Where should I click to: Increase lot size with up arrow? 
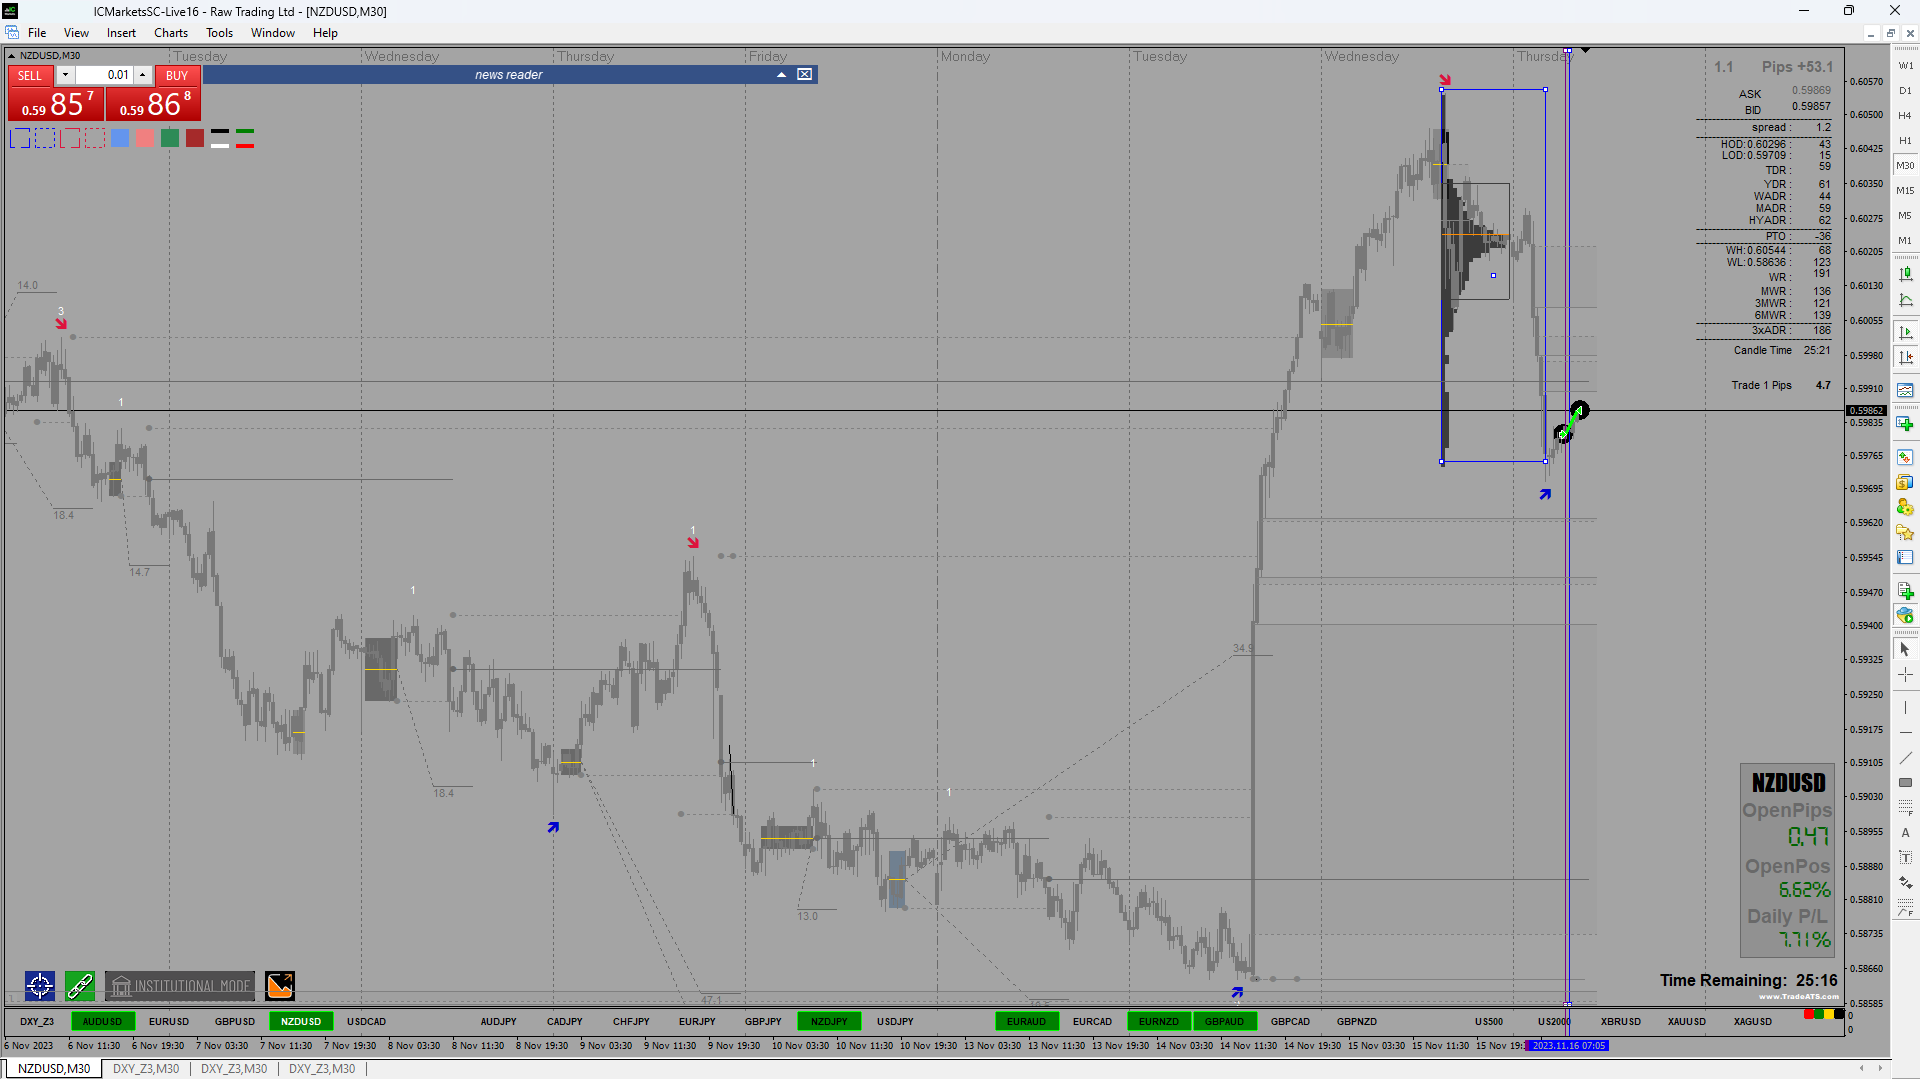pos(143,75)
